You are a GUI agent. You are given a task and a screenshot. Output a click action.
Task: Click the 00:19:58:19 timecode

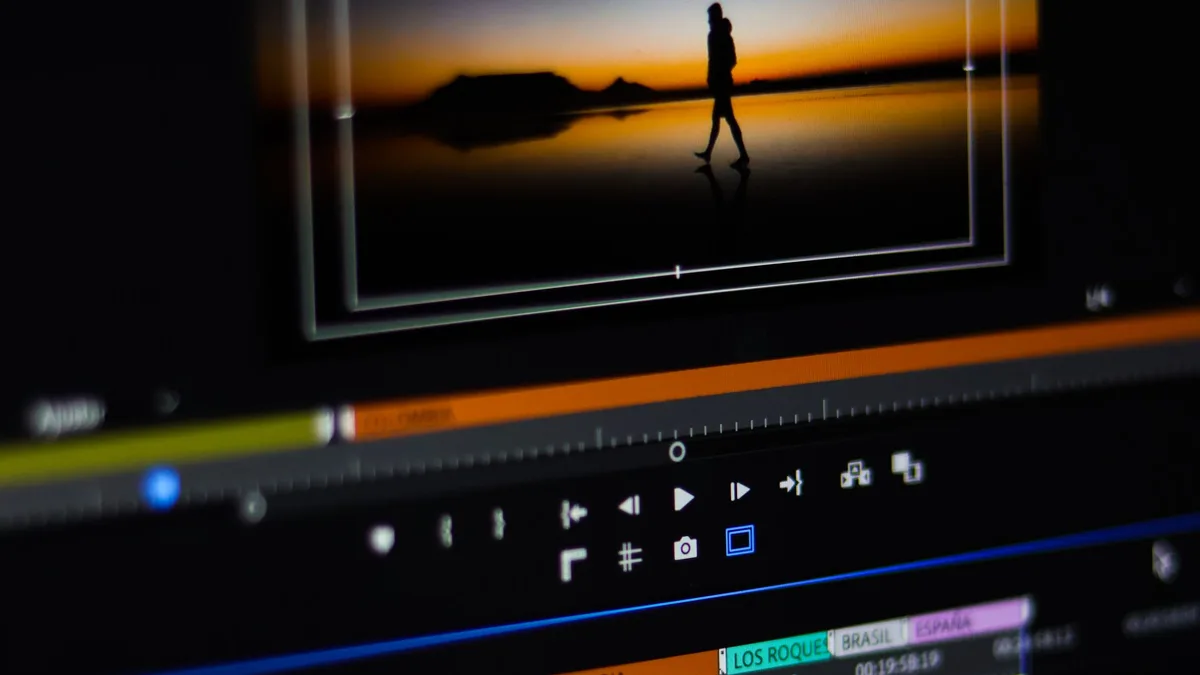tap(896, 663)
